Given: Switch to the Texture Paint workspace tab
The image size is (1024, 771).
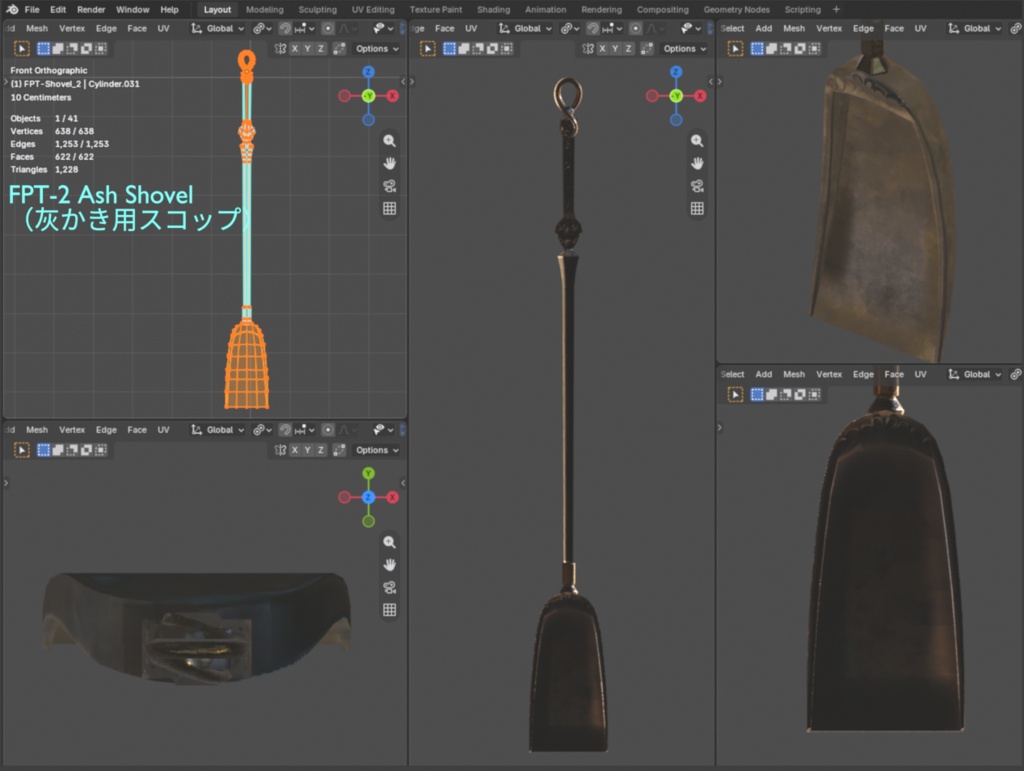Looking at the screenshot, I should (x=436, y=10).
